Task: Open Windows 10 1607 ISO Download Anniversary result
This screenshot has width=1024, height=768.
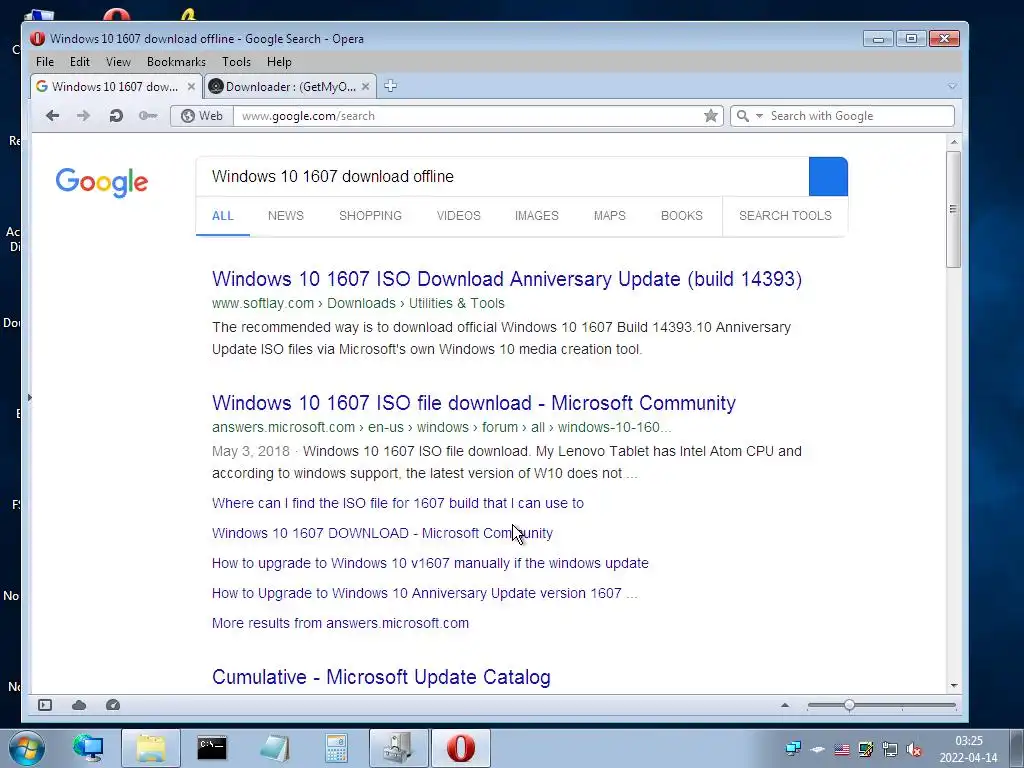Action: click(507, 279)
